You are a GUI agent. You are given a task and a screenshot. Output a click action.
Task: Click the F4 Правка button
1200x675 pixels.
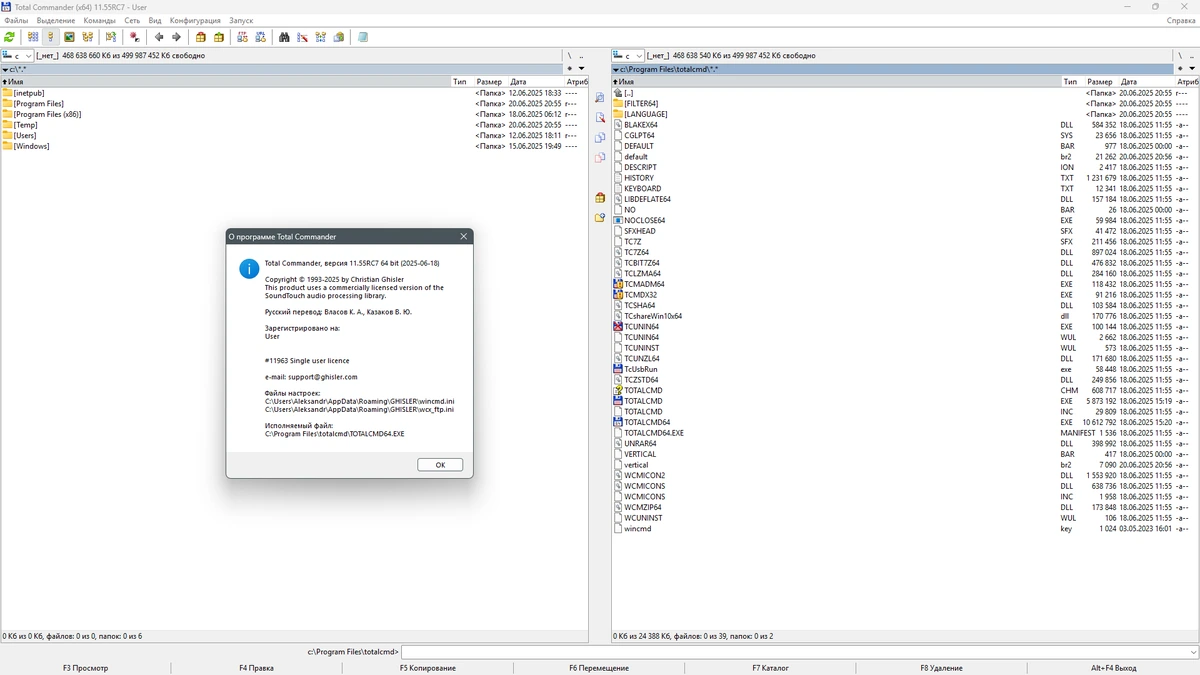[x=256, y=668]
